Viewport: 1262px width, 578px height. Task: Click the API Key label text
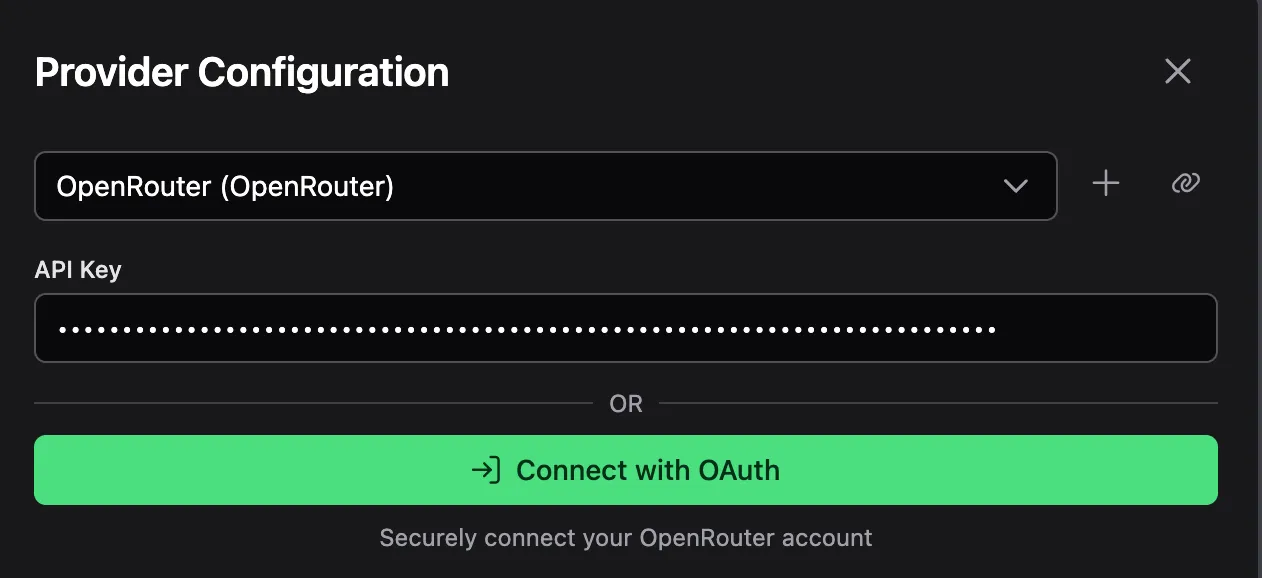[x=78, y=269]
